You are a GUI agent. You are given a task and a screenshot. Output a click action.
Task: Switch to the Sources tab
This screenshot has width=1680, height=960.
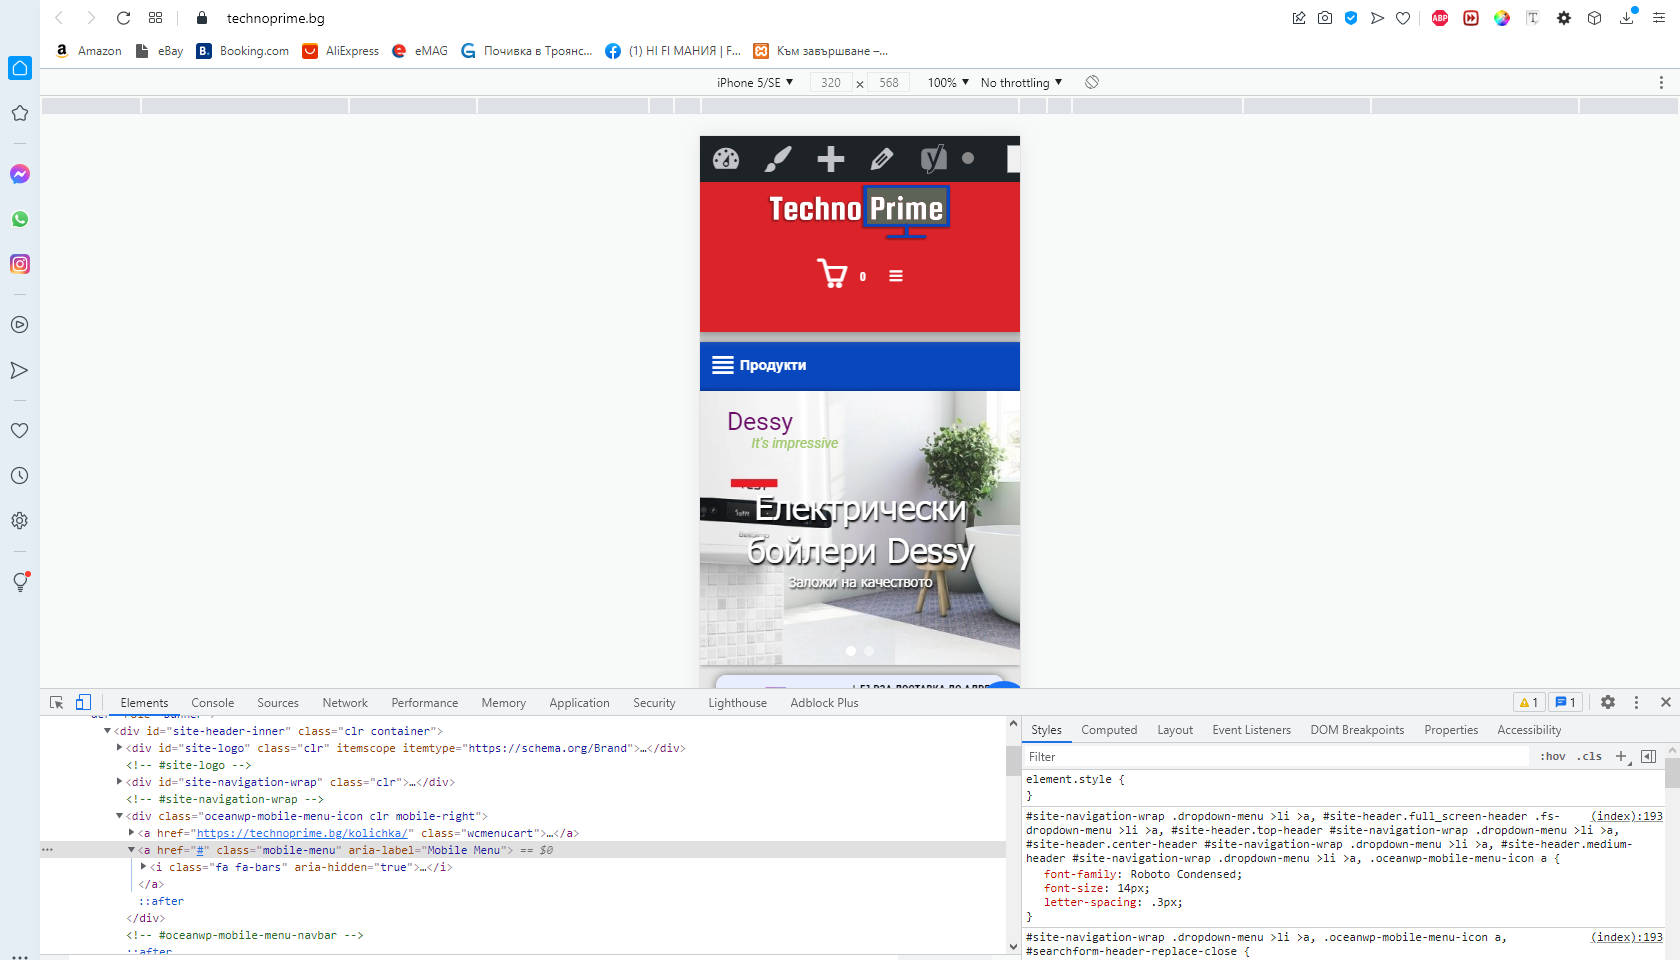click(278, 703)
